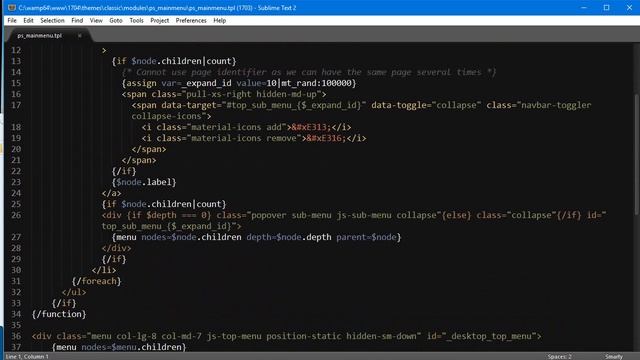
Task: Click '&#xE313;' entity on line 18
Action: (311, 127)
